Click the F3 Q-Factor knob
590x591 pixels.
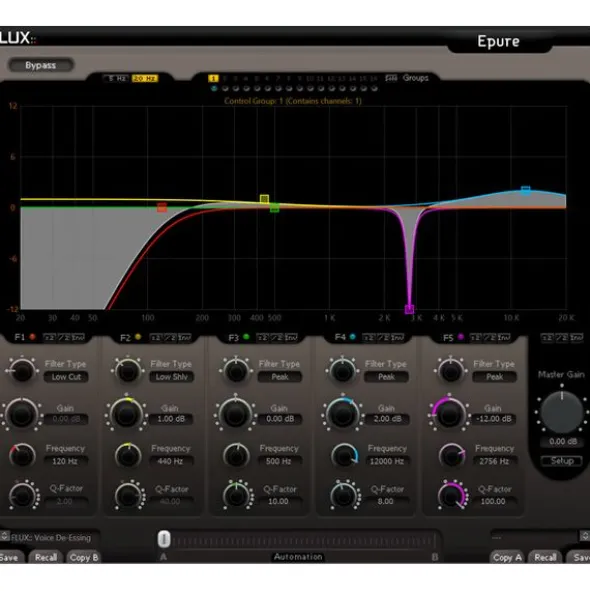point(236,496)
